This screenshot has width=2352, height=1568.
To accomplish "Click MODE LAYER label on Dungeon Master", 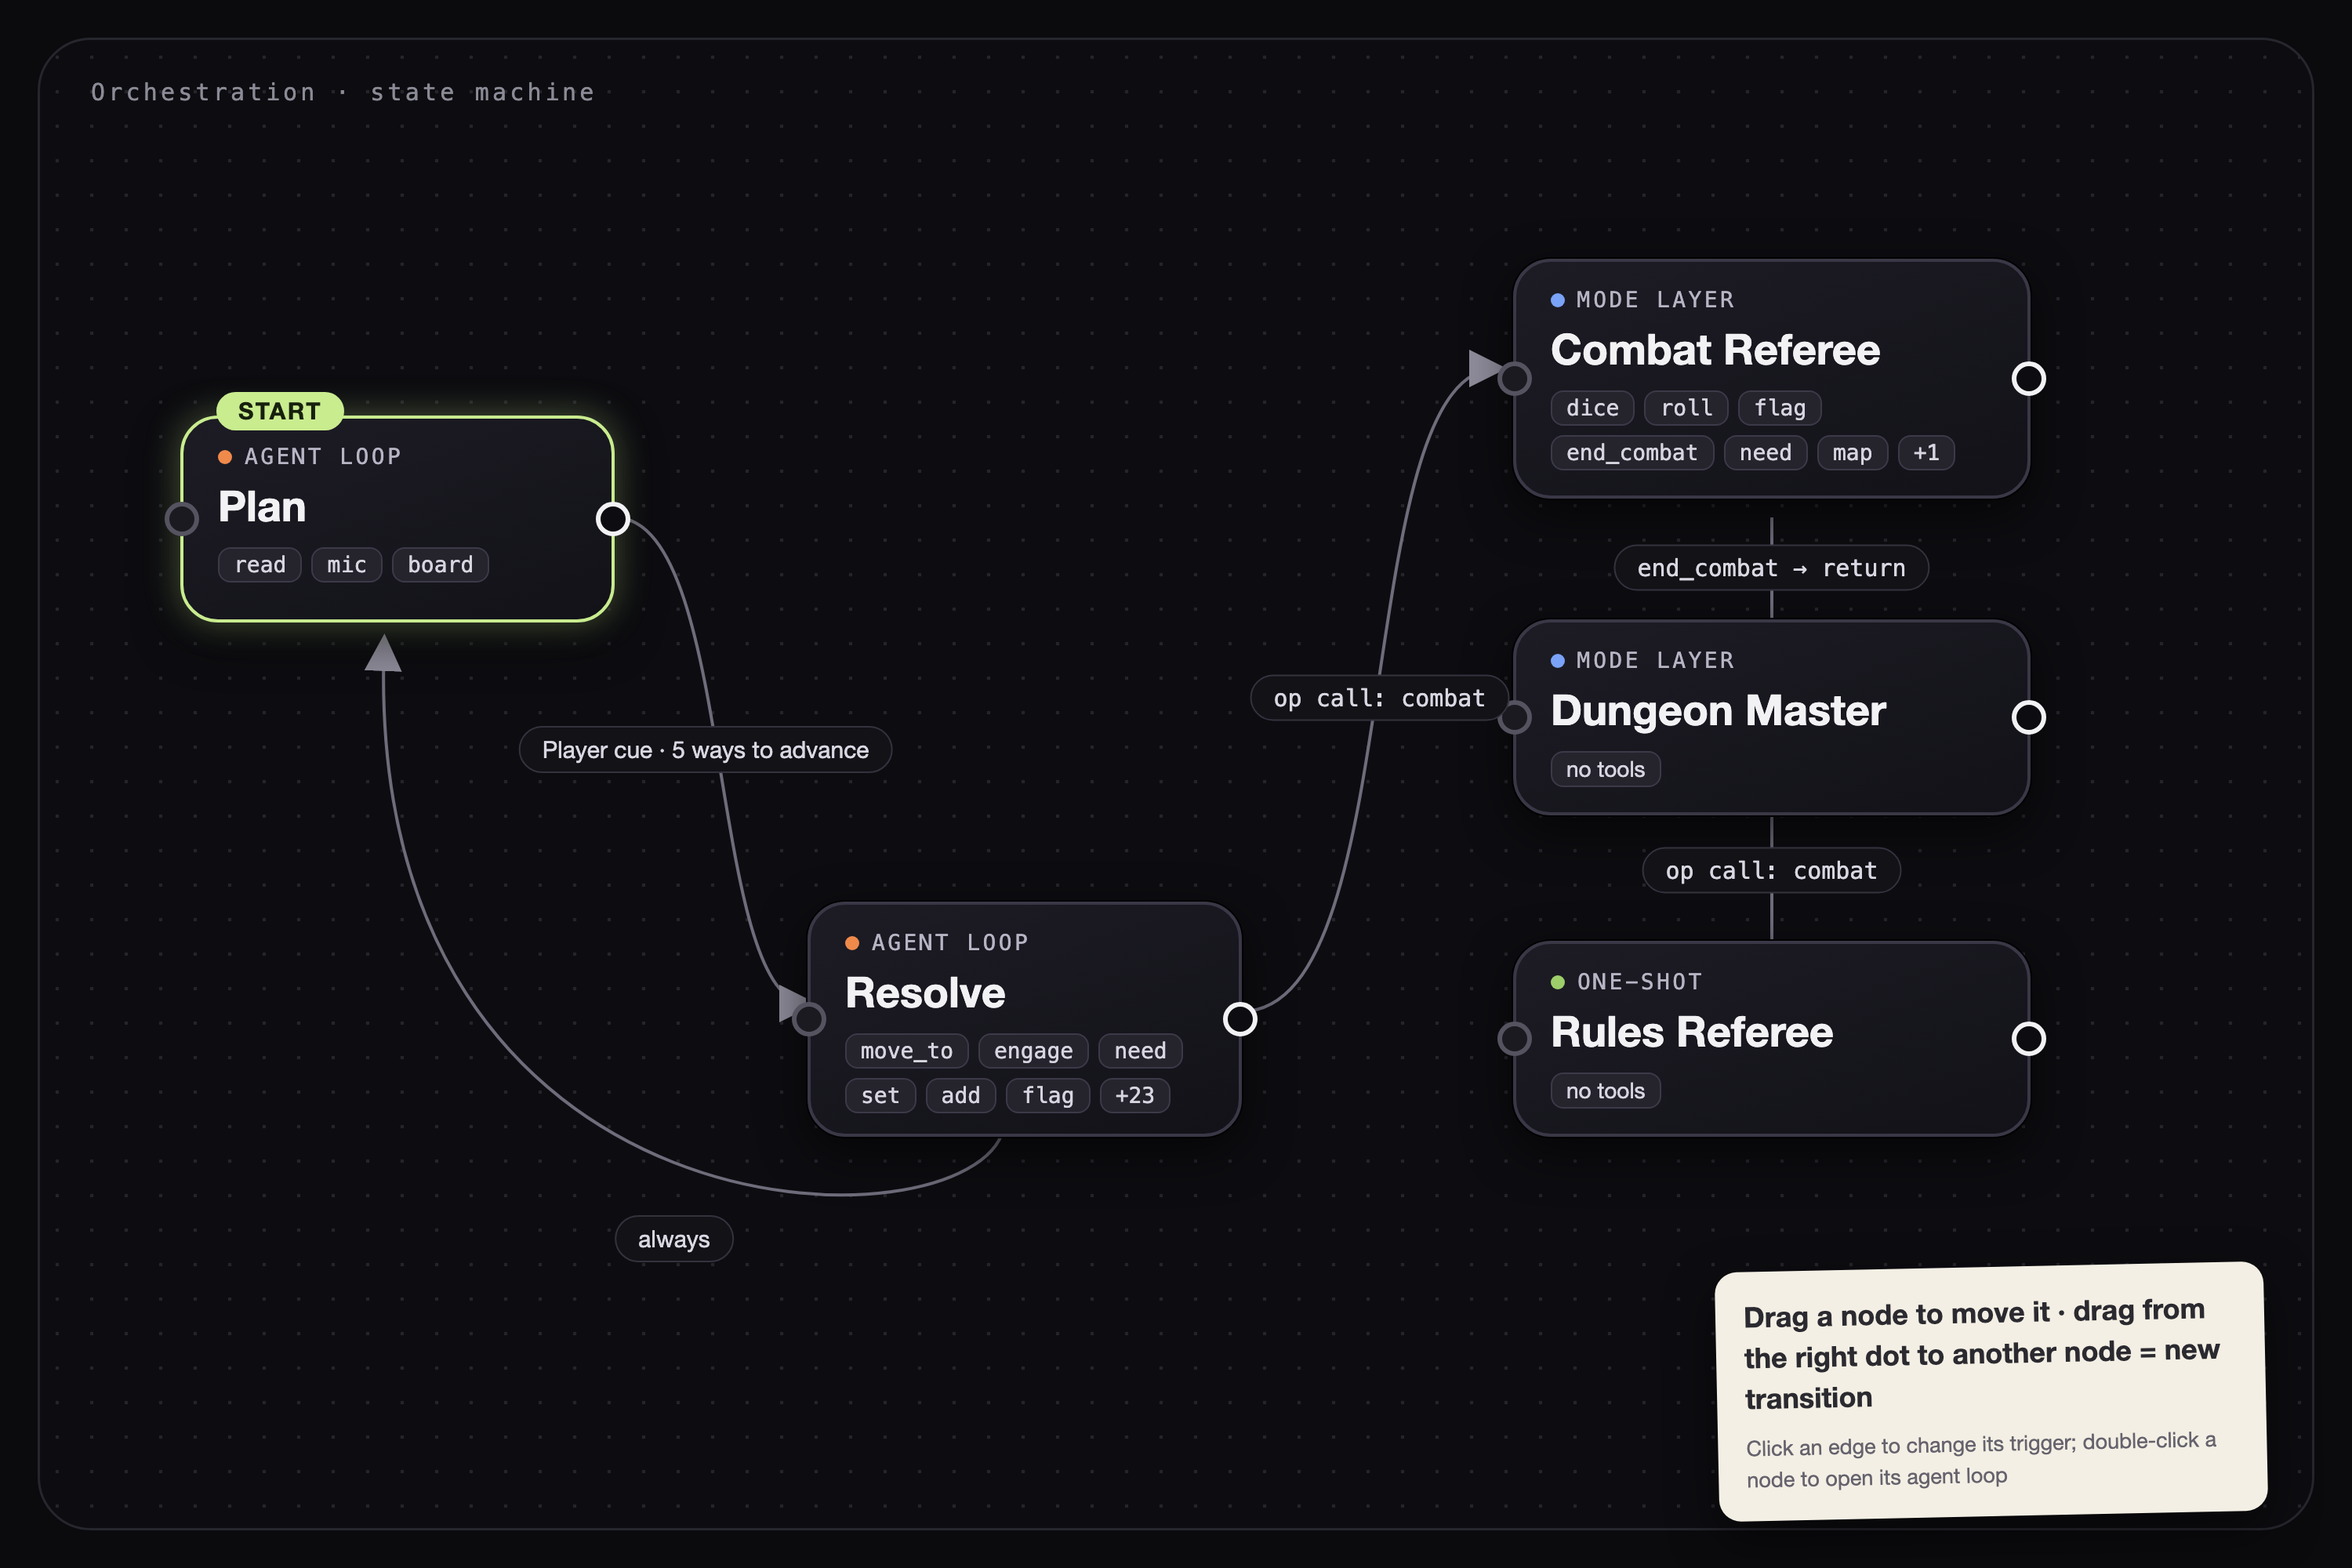I will [1655, 661].
